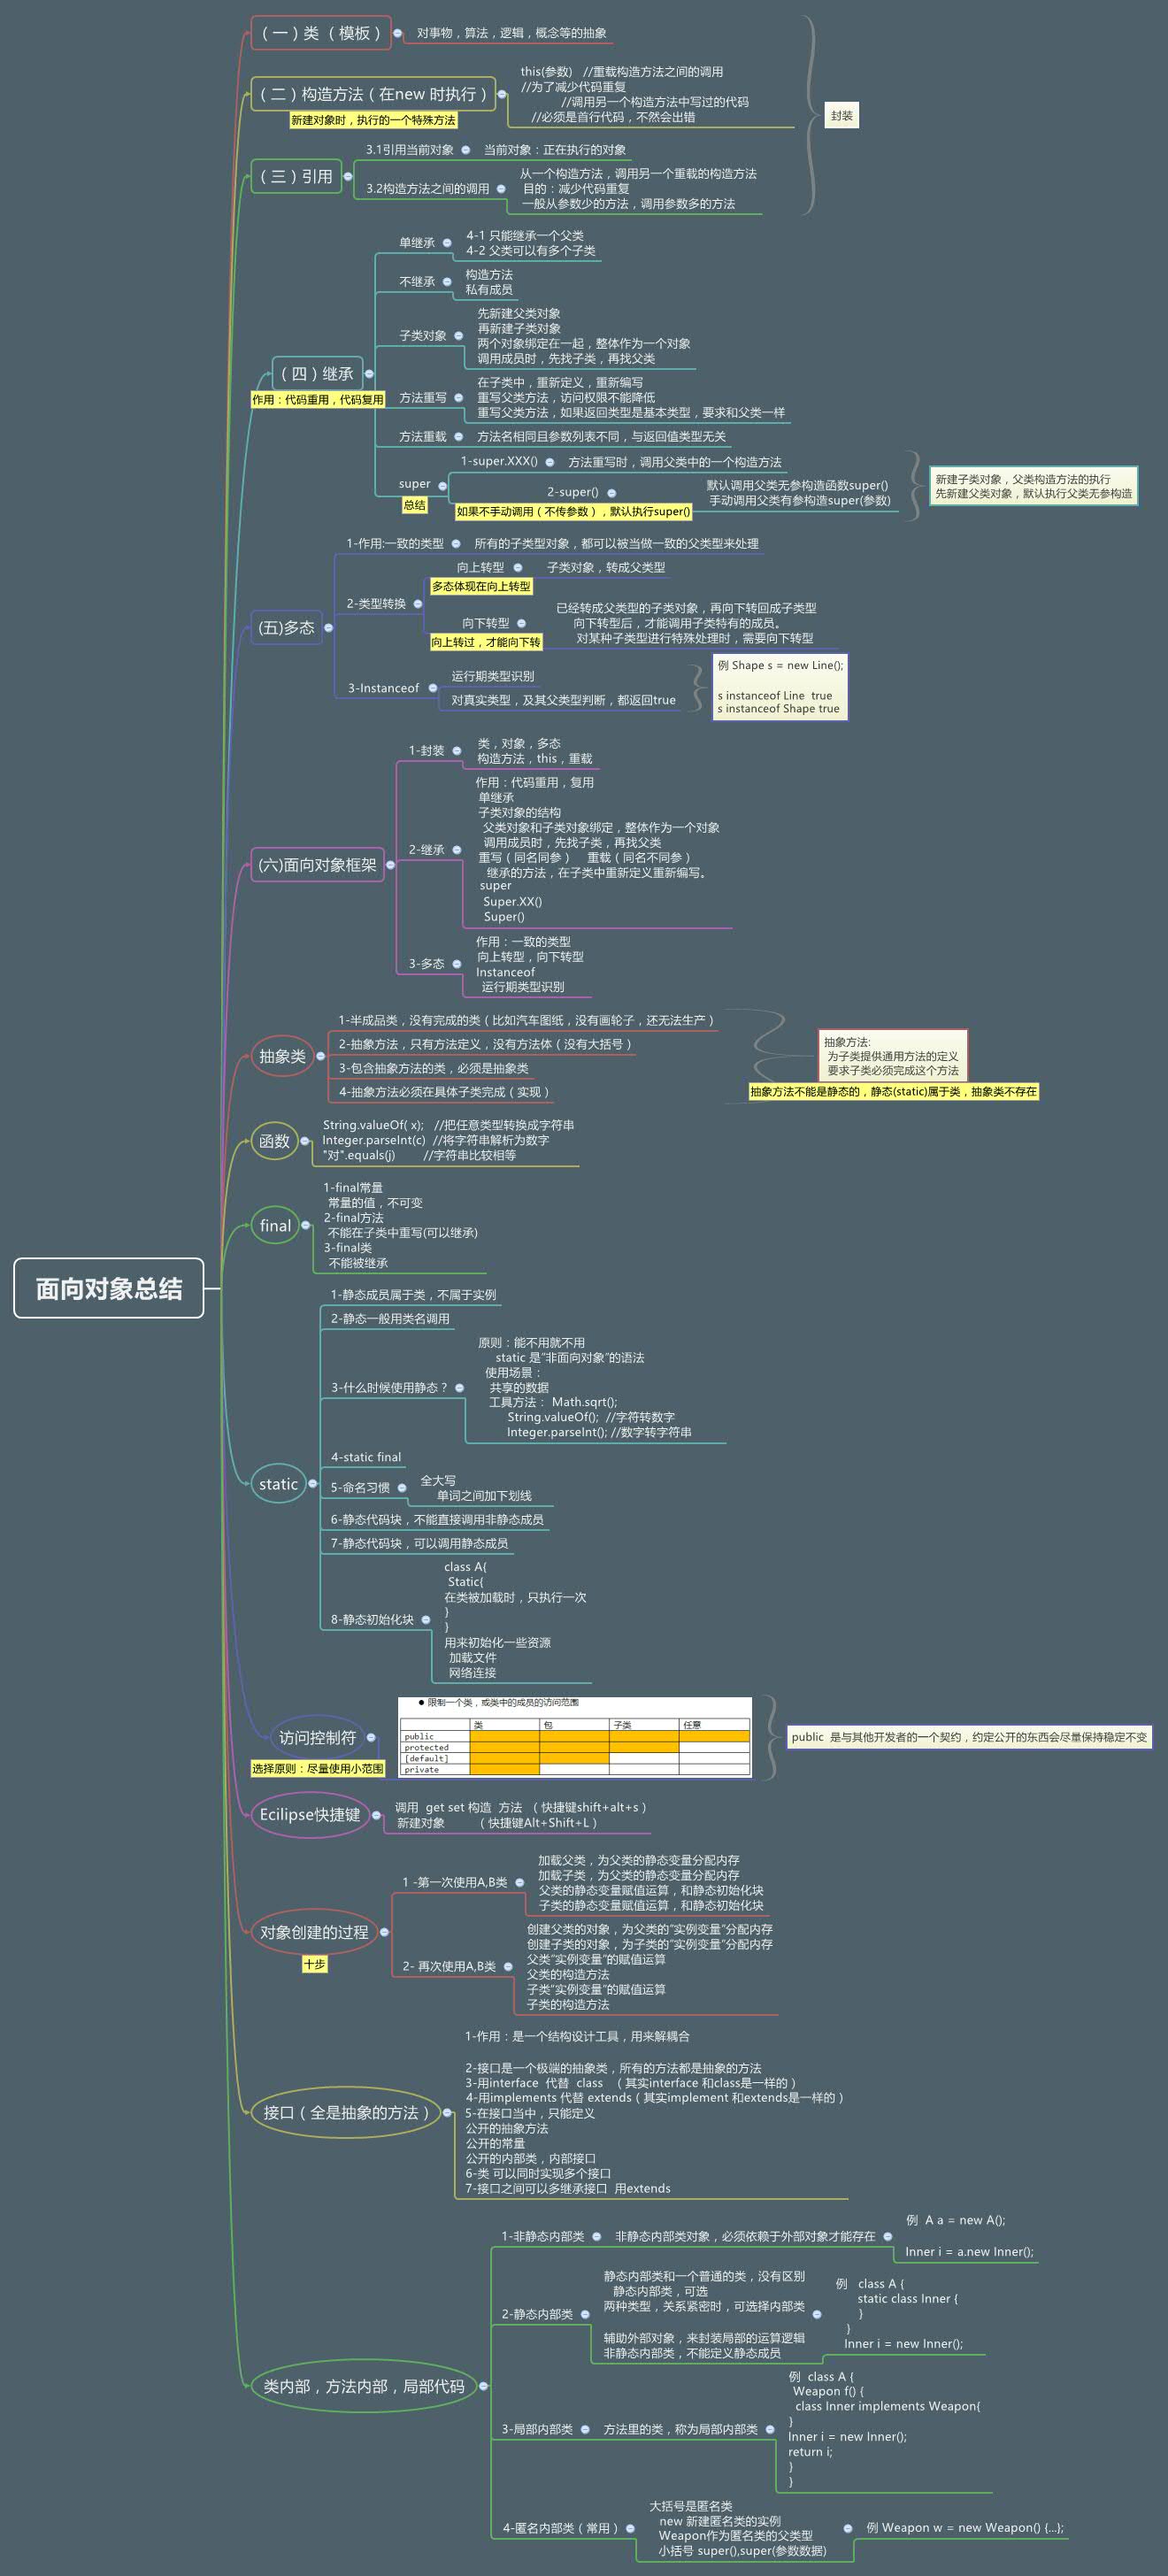Viewport: 1168px width, 2576px height.
Task: Collapse the 函数 branch circle
Action: [304, 1141]
